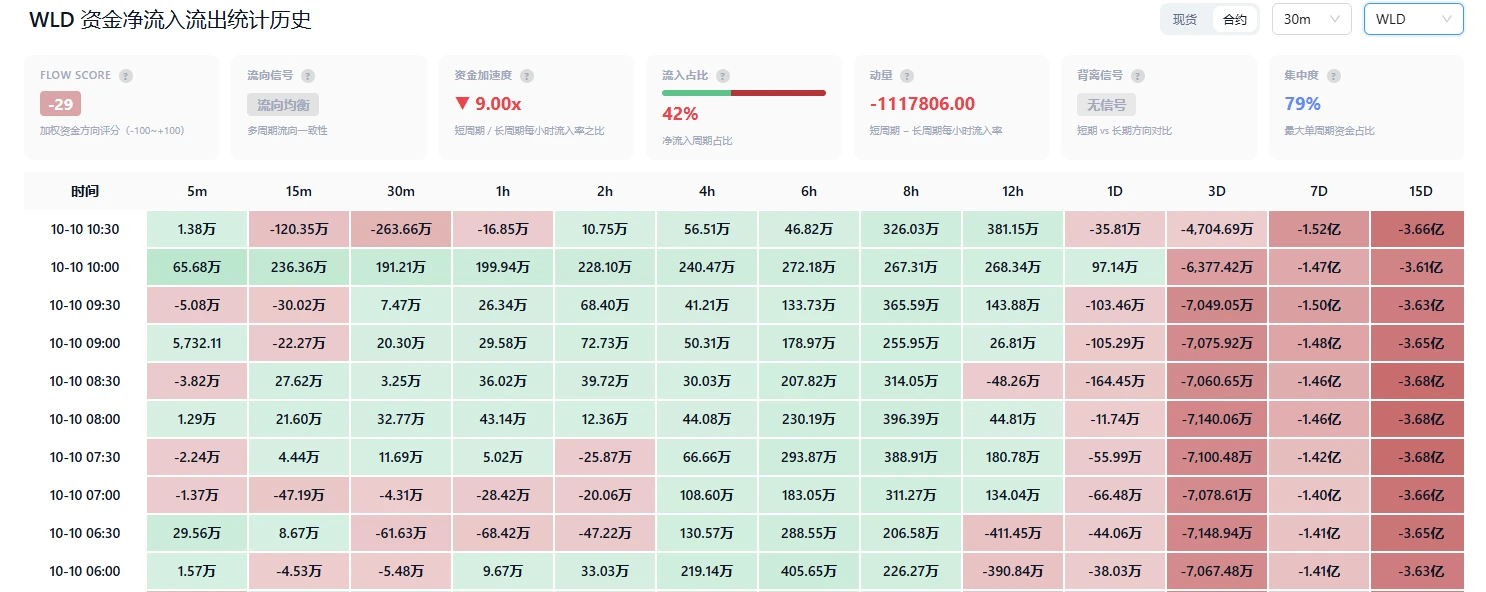Open the question mark icon beside 背离信号

click(x=1138, y=76)
